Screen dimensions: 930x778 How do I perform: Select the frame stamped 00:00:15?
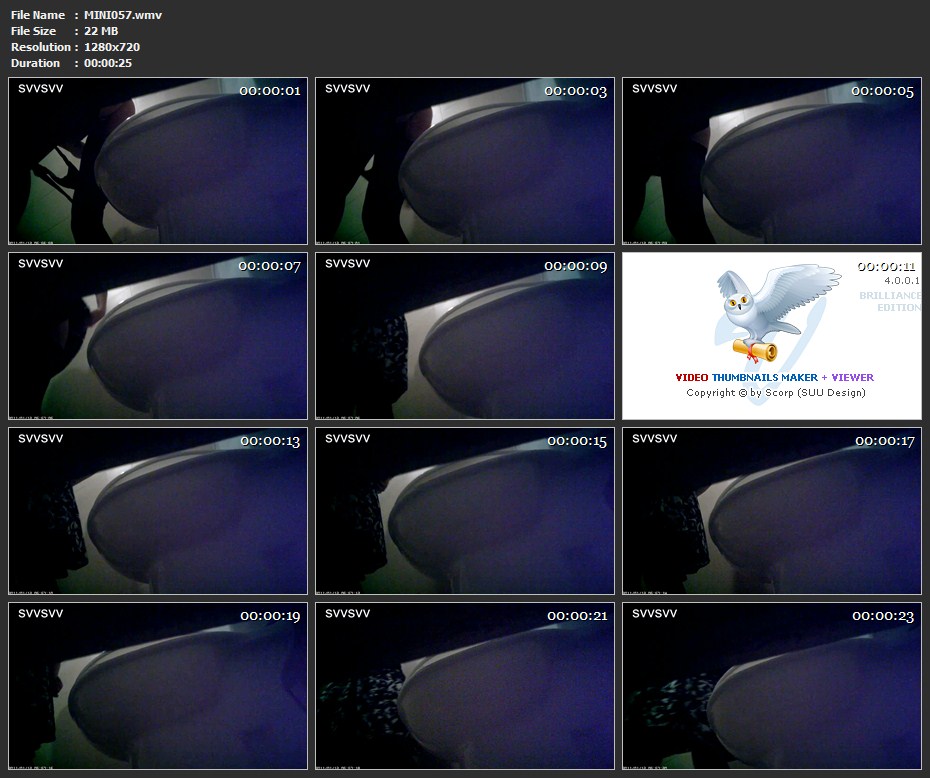point(465,511)
